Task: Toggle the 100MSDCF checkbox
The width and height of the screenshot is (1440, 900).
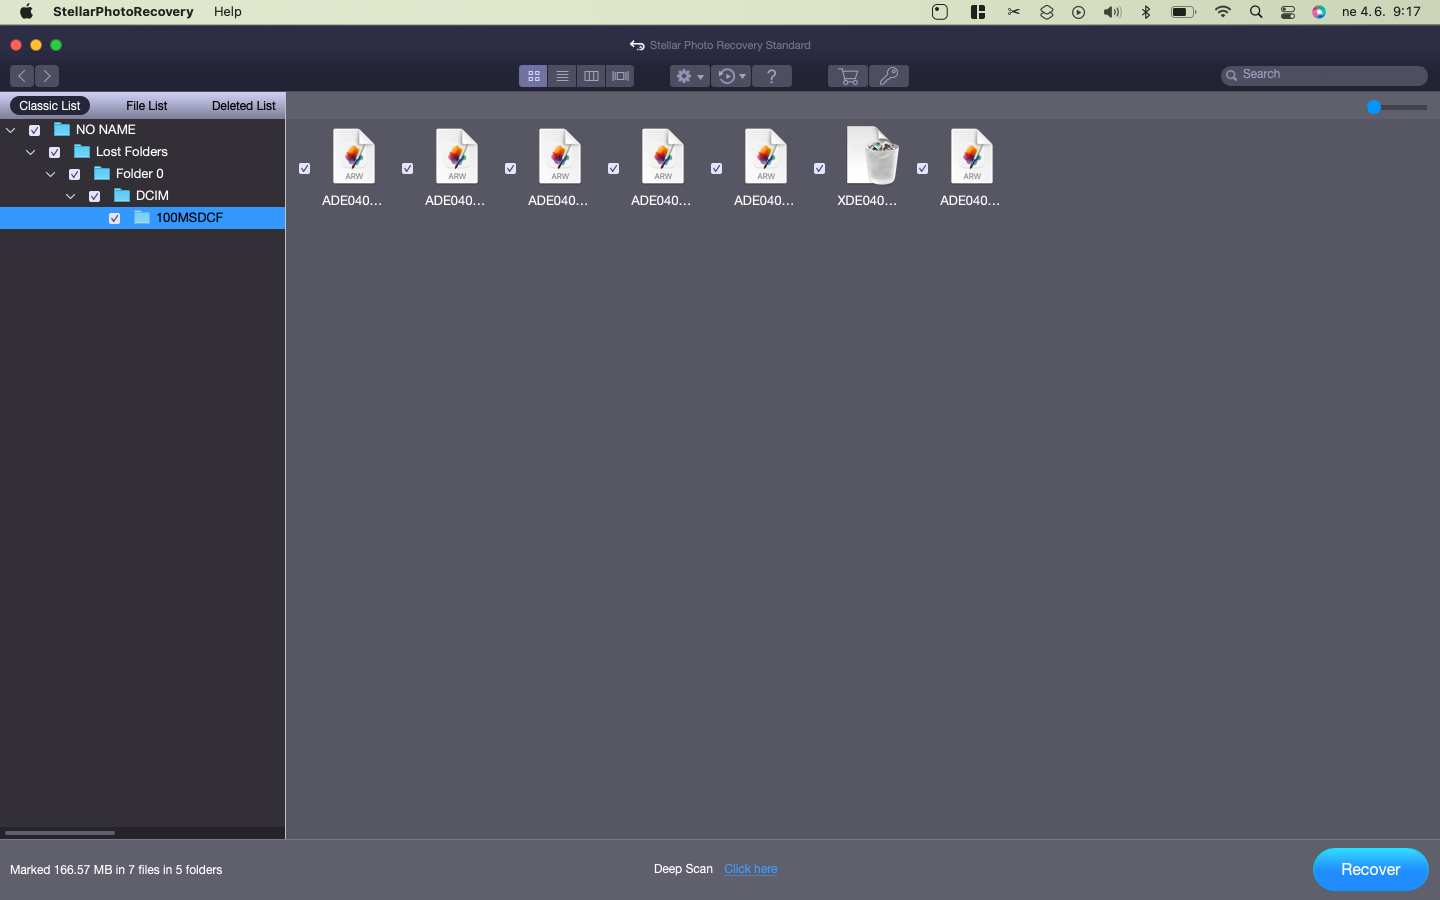Action: (x=115, y=218)
